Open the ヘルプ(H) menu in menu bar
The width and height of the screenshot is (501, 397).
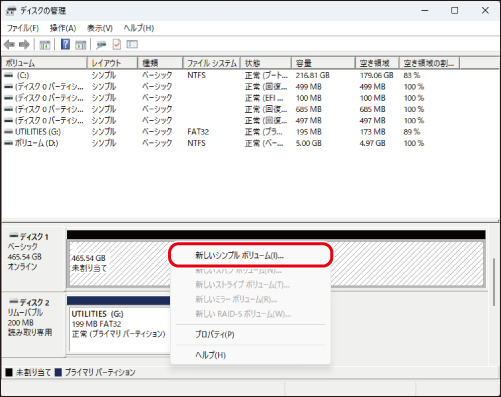139,28
